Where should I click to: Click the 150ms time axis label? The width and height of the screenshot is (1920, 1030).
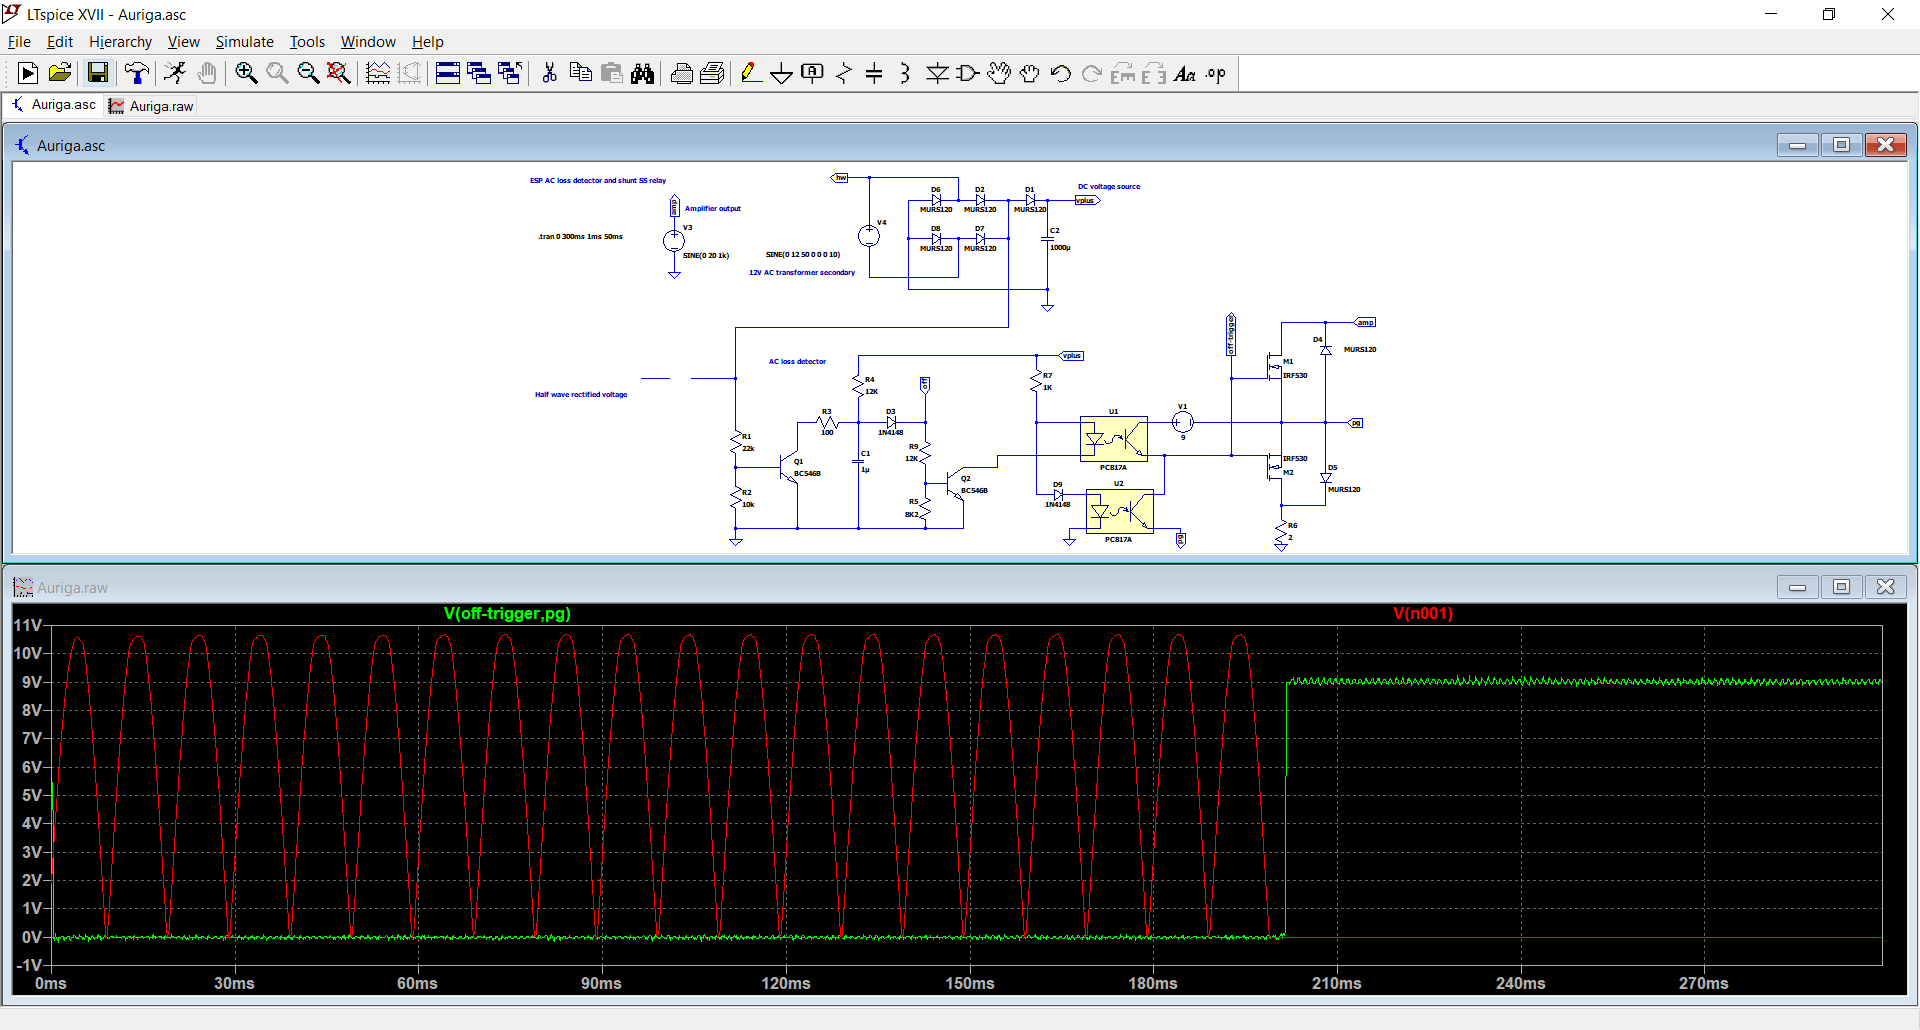[969, 984]
